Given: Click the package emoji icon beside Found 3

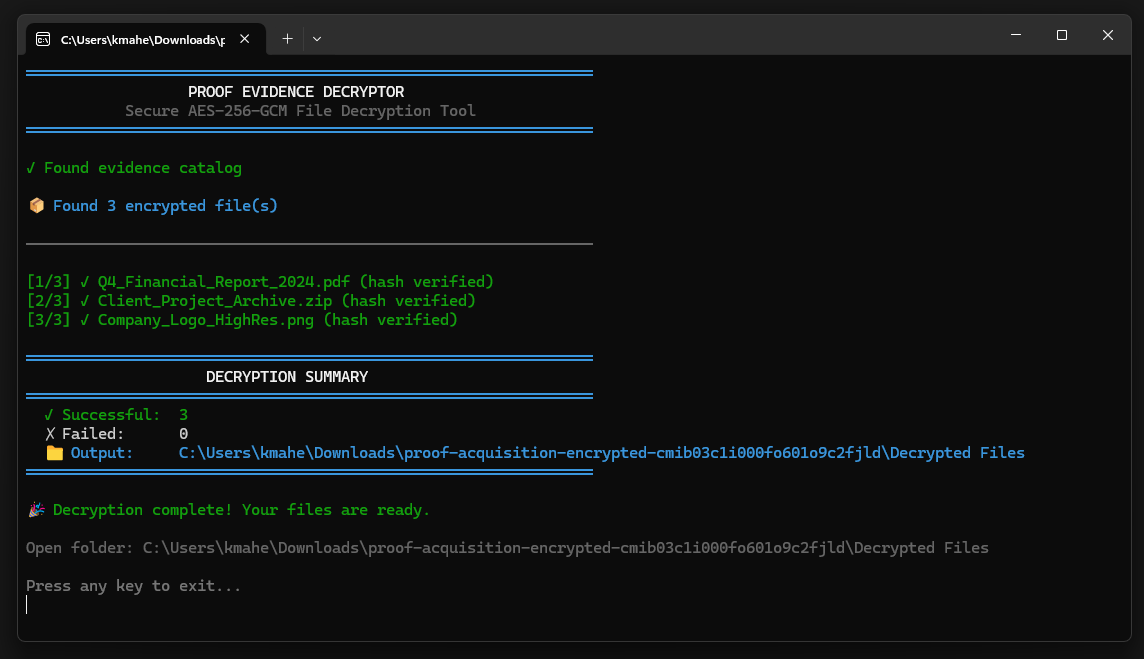Looking at the screenshot, I should coord(36,206).
